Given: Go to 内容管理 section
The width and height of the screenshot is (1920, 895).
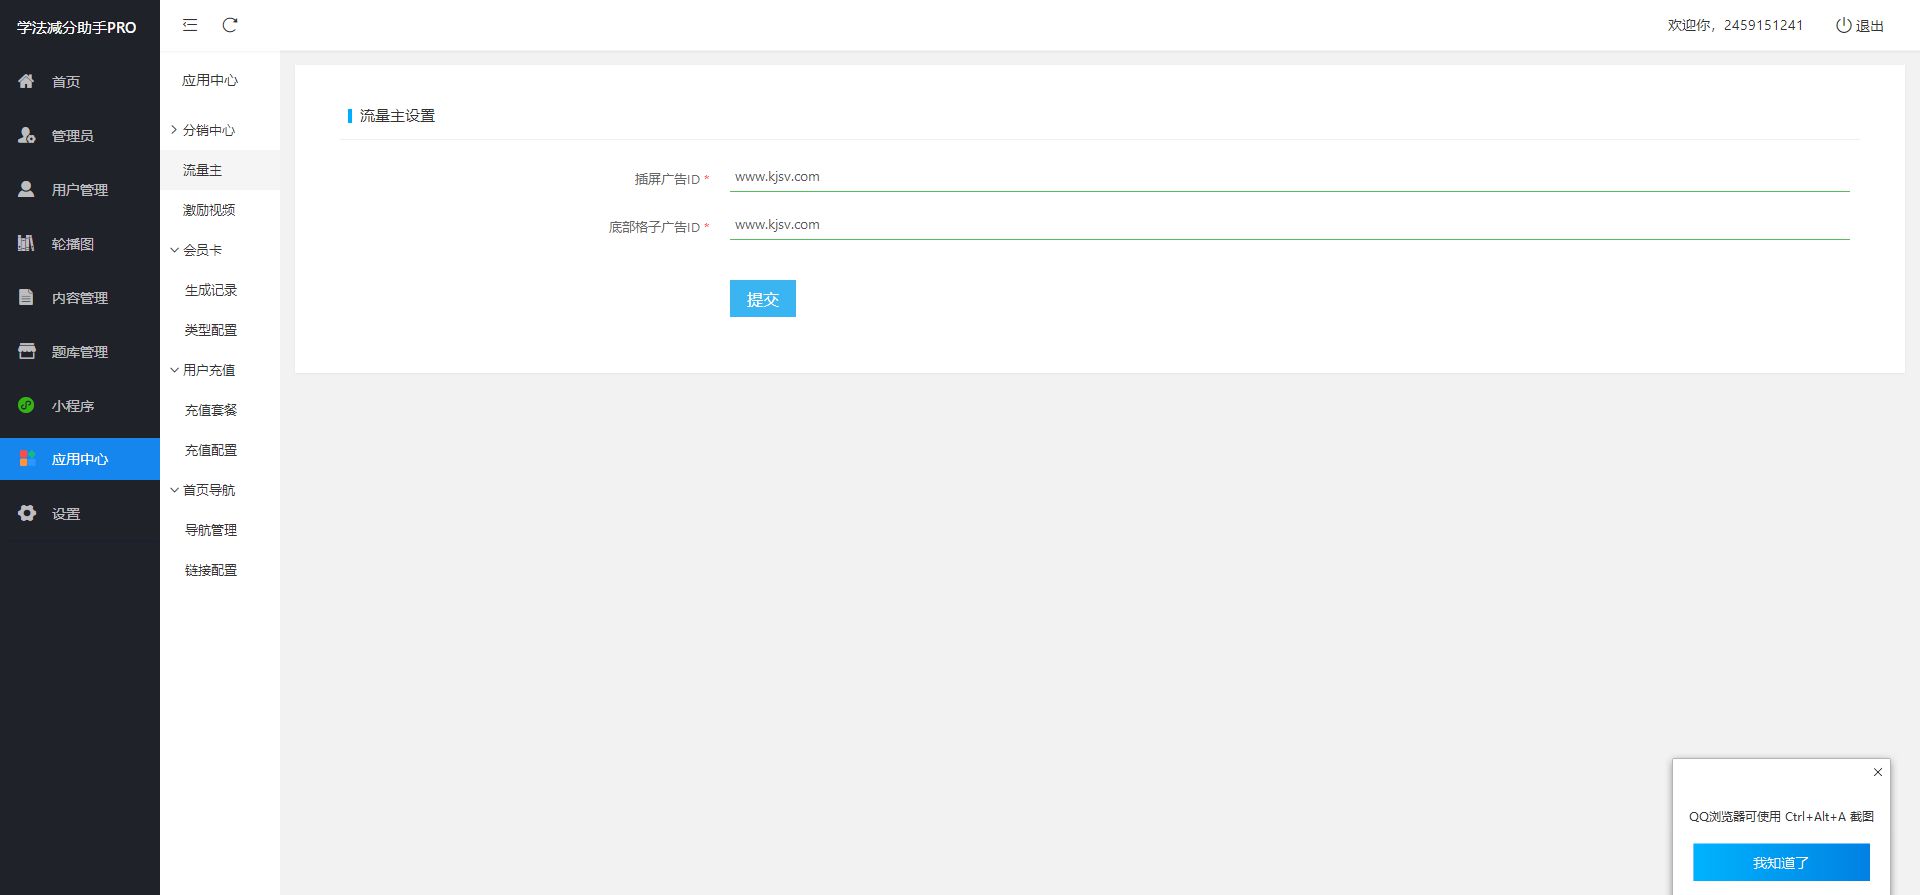Looking at the screenshot, I should click(80, 297).
